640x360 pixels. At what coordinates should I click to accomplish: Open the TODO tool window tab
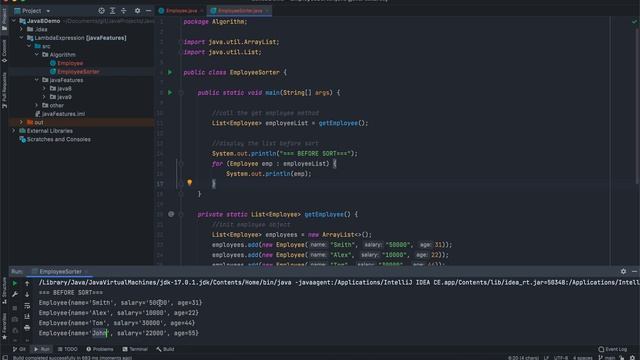pyautogui.click(x=67, y=349)
